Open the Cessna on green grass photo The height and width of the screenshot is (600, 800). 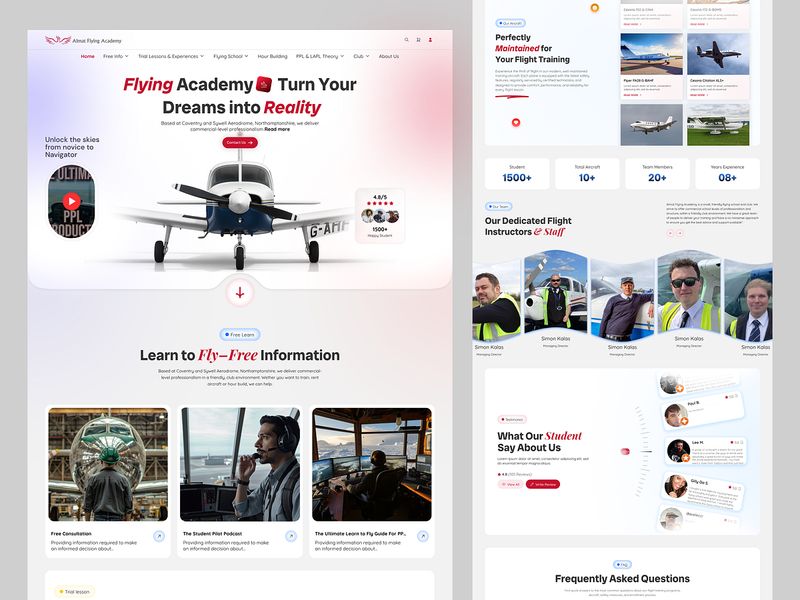[718, 125]
